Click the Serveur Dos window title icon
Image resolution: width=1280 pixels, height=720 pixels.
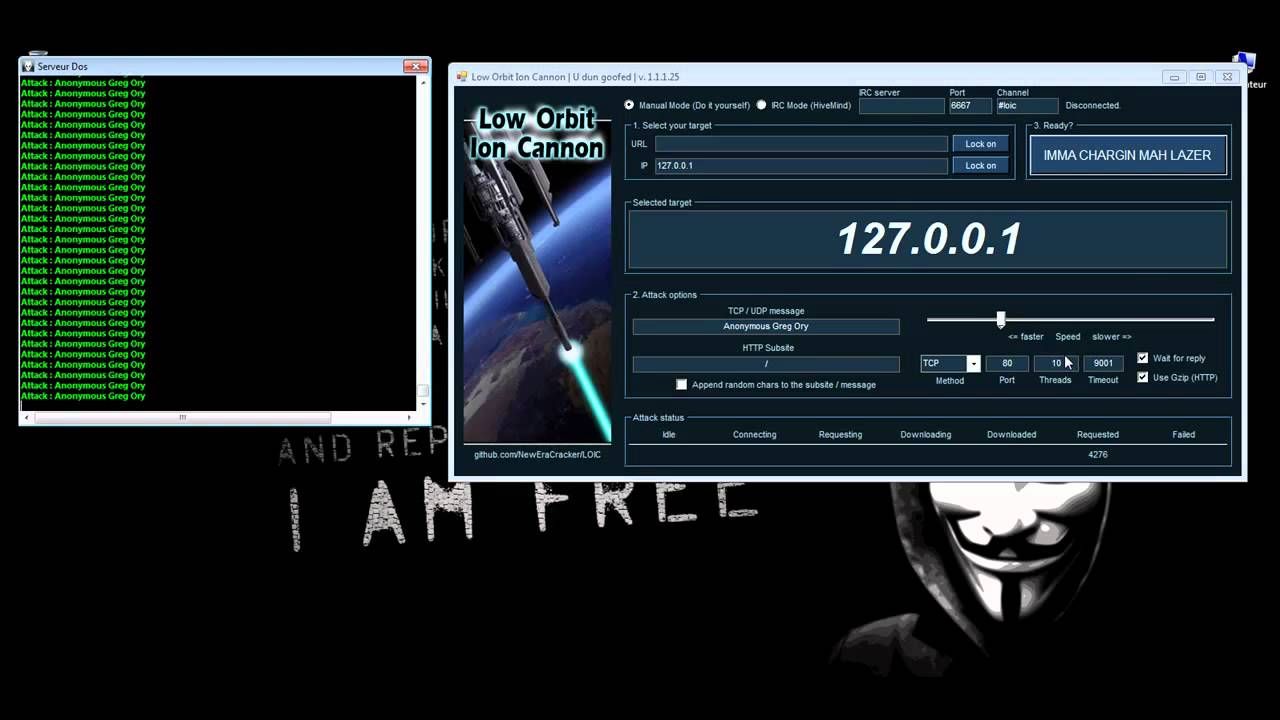click(x=28, y=66)
